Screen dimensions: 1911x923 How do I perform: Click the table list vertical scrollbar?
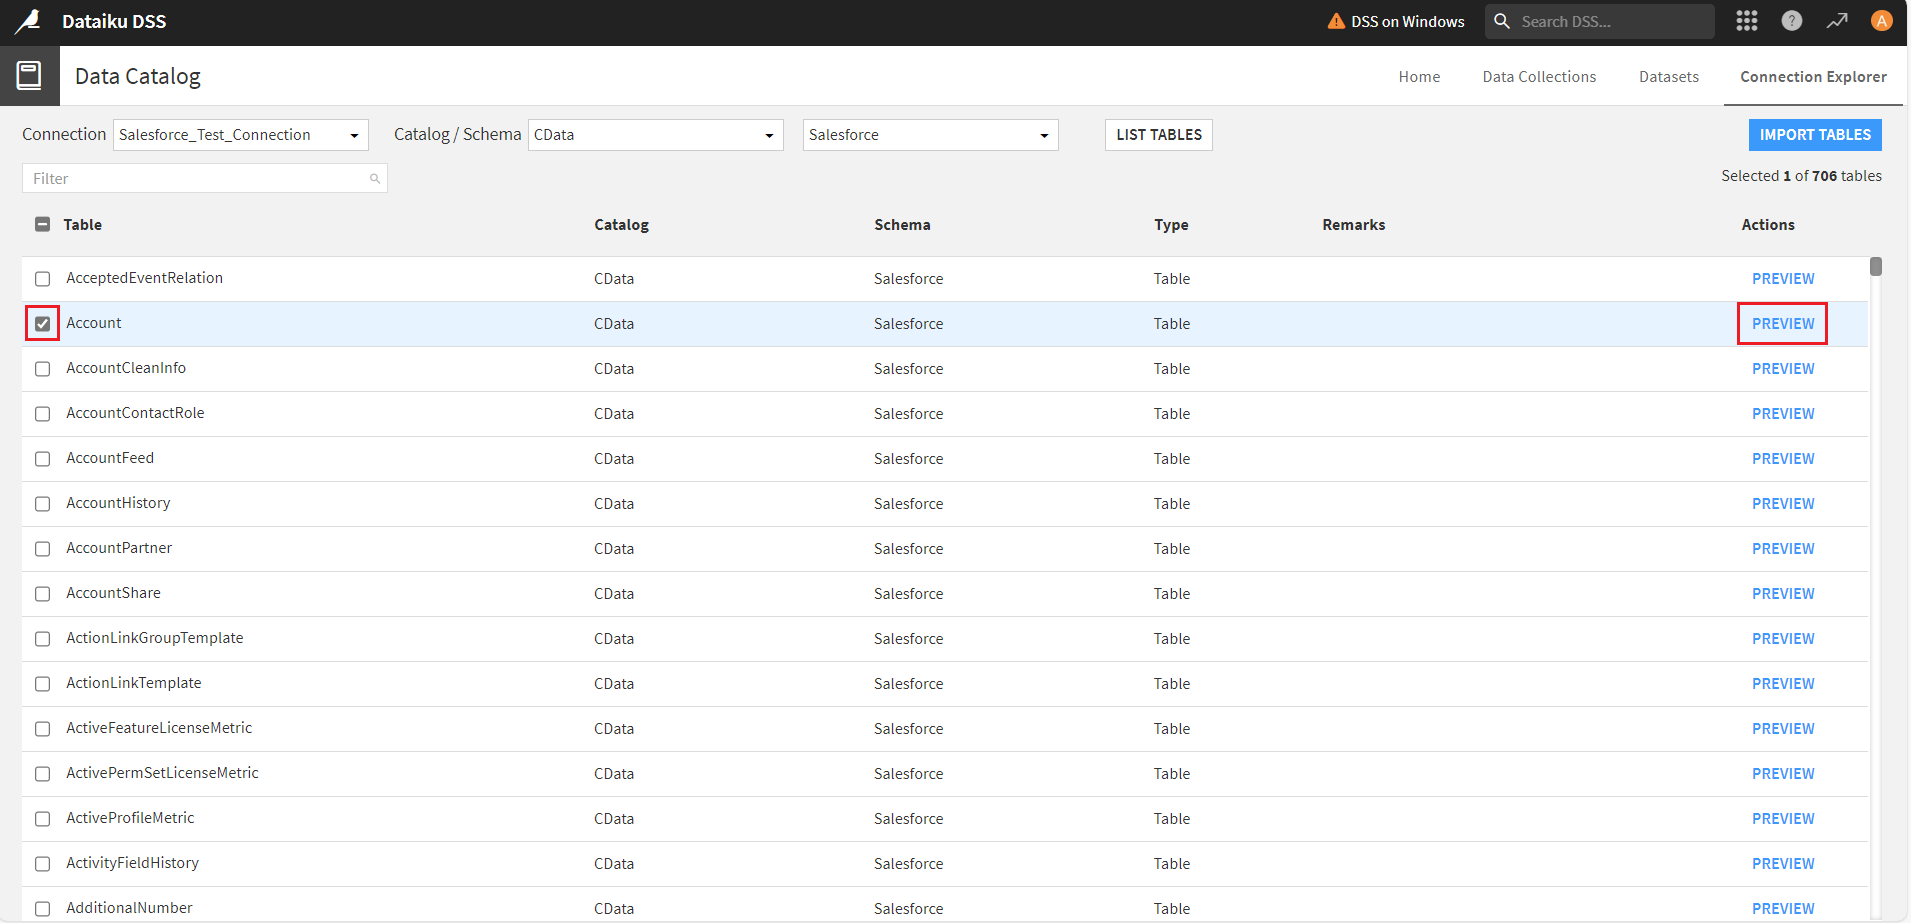pos(1875,268)
